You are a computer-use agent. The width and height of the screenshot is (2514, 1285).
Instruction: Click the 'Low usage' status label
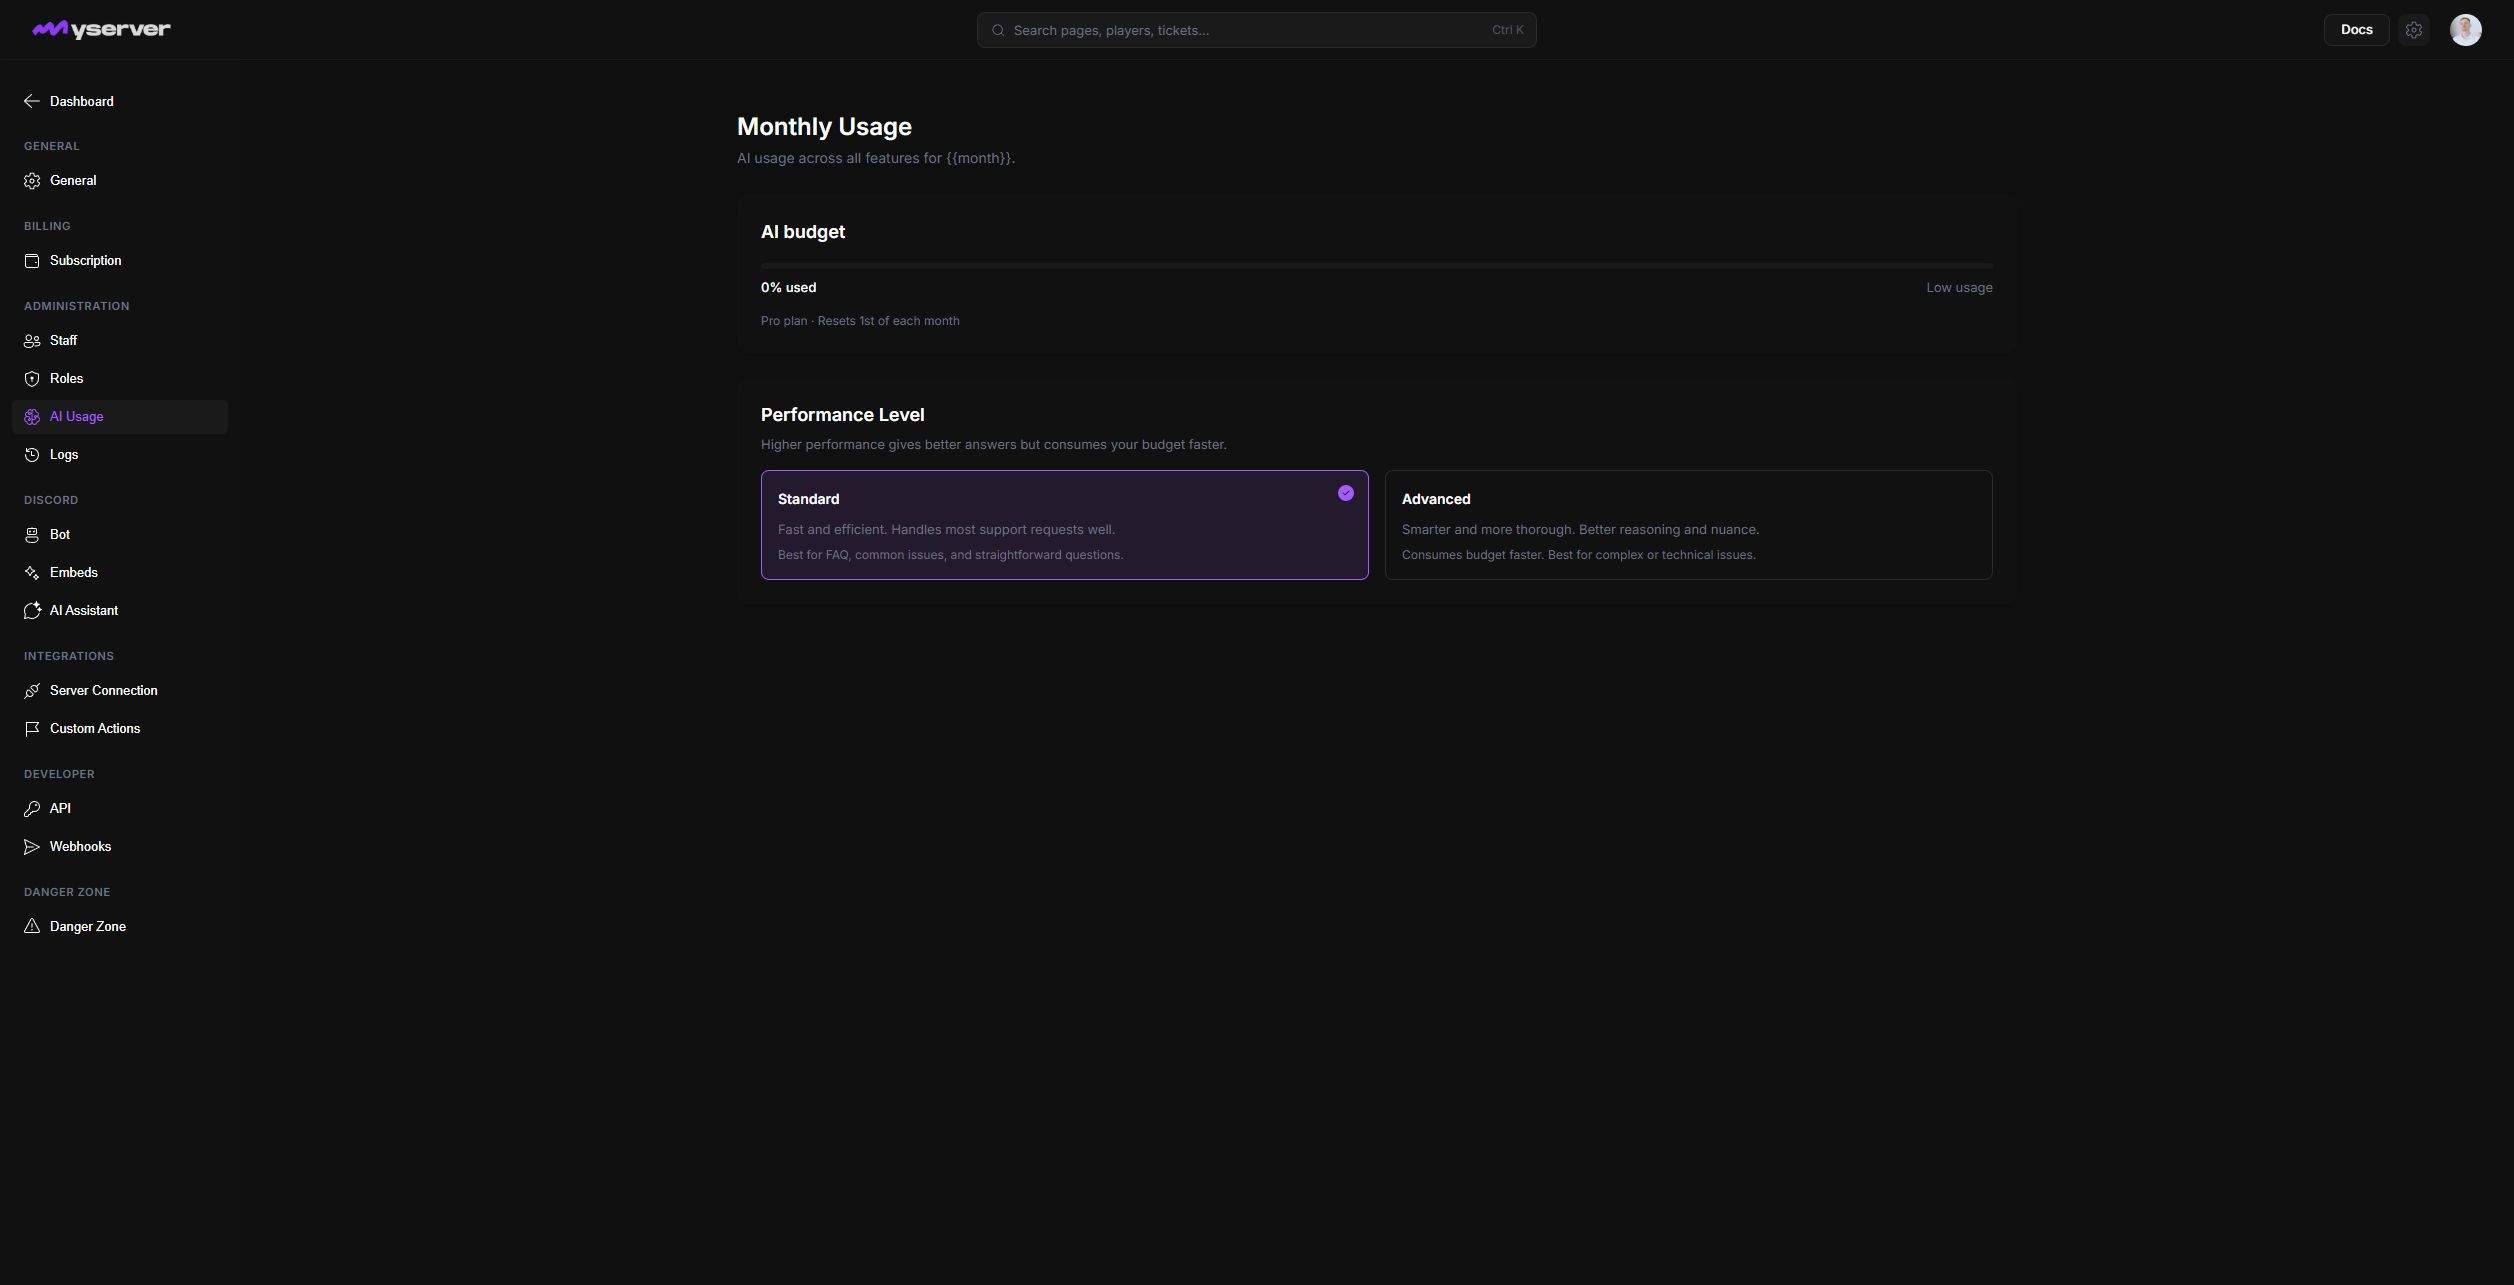pos(1959,288)
